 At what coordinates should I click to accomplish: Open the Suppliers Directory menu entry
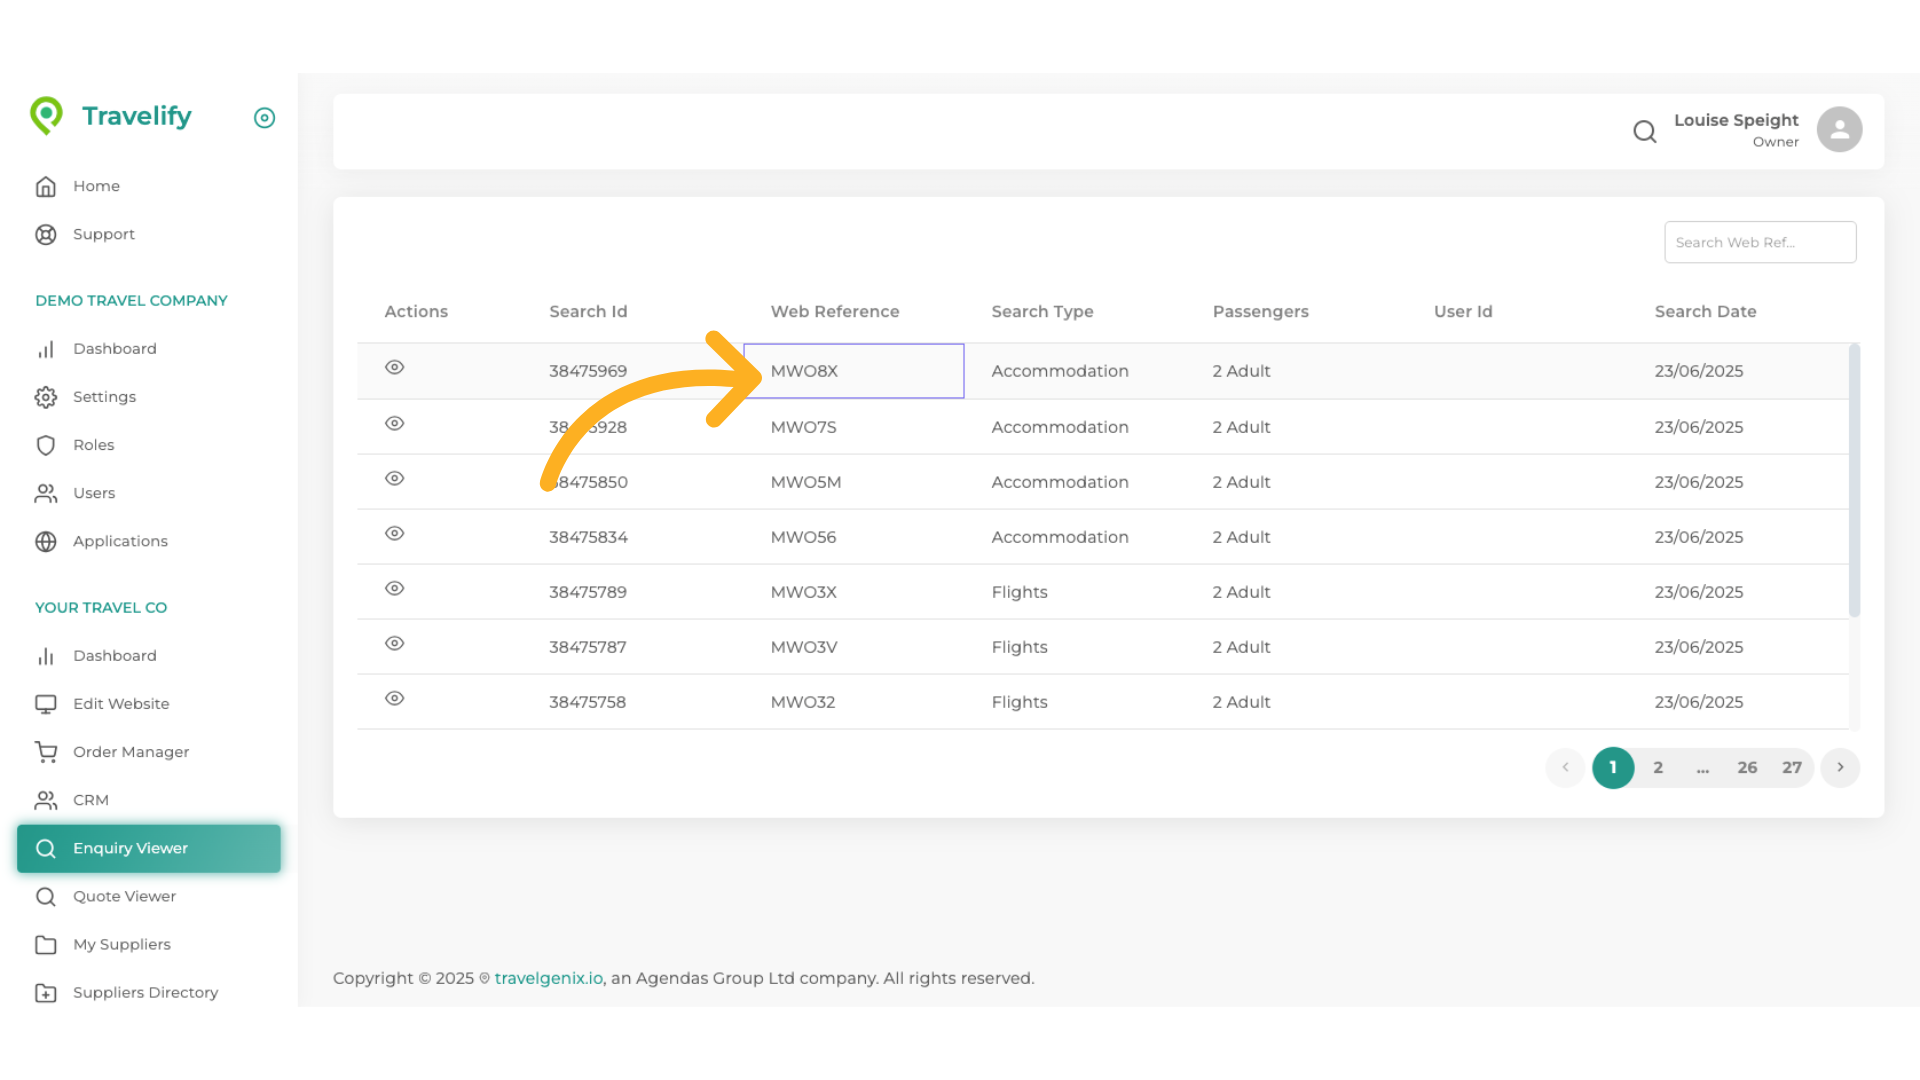click(x=145, y=992)
